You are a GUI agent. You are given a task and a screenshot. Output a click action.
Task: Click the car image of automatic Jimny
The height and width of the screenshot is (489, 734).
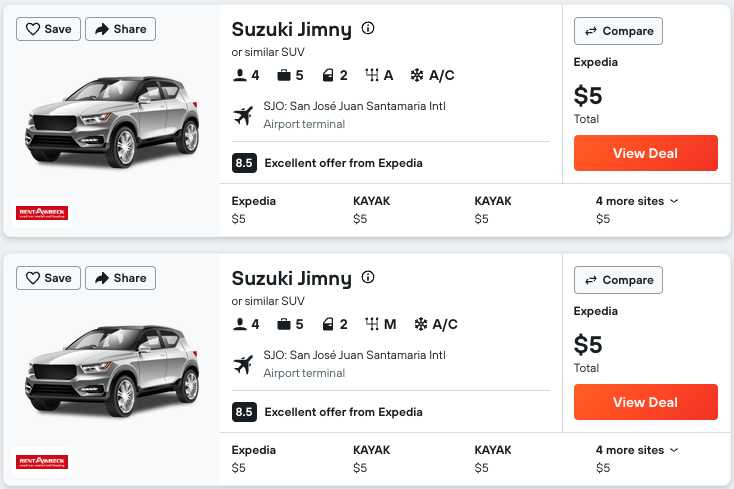pos(112,122)
